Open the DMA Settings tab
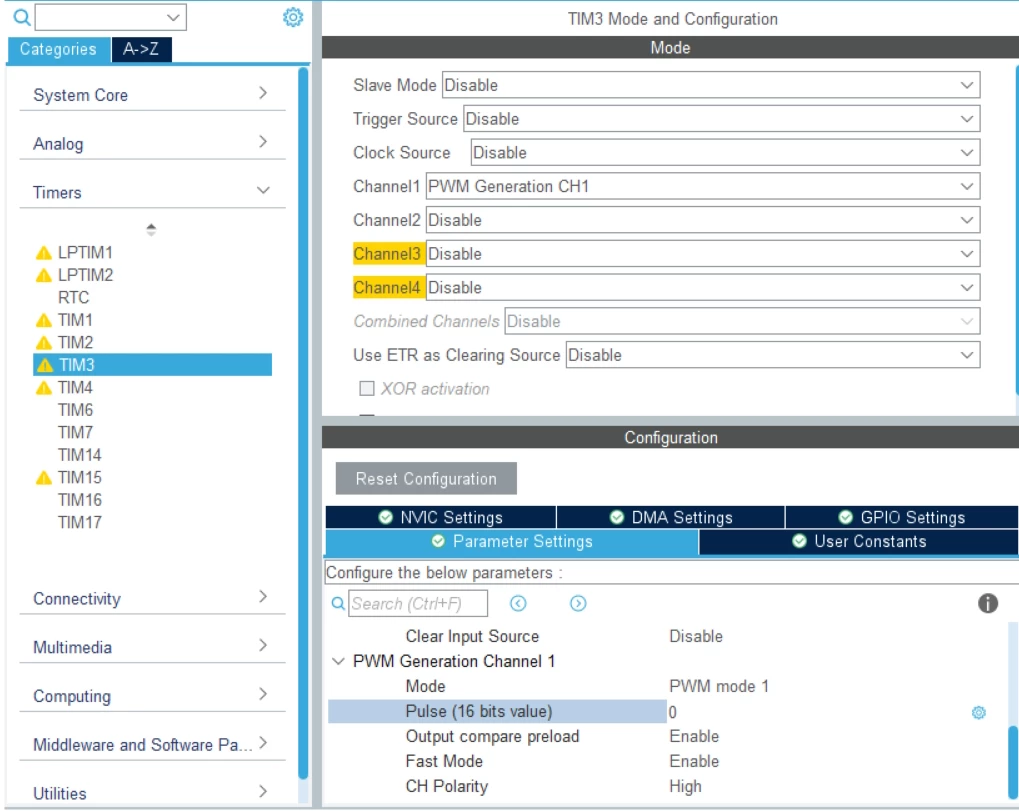The height and width of the screenshot is (811, 1019). [x=671, y=517]
